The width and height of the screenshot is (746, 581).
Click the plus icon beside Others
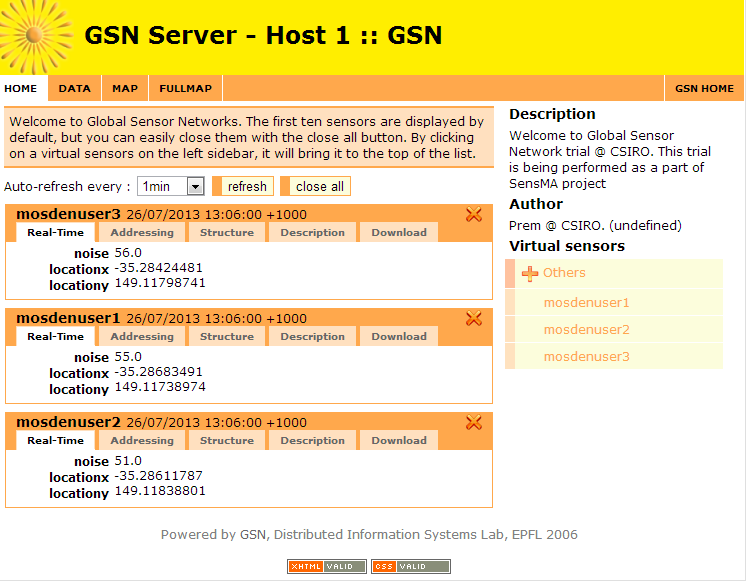(x=530, y=273)
